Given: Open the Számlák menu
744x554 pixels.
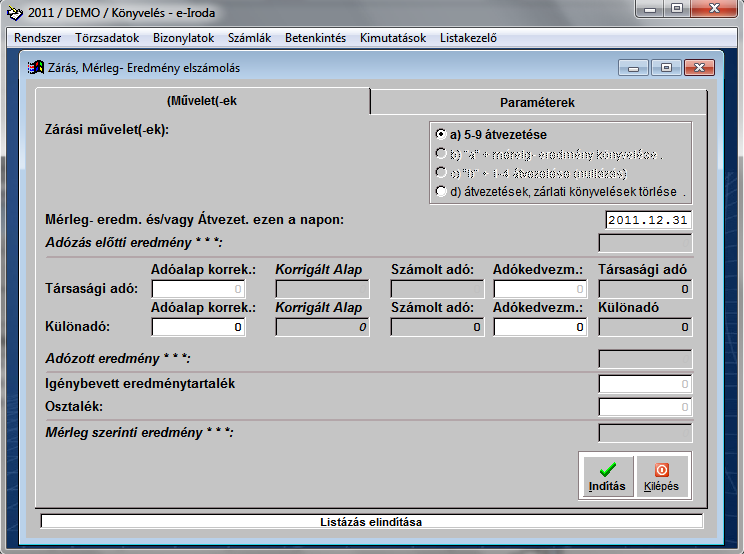Looking at the screenshot, I should coord(249,38).
